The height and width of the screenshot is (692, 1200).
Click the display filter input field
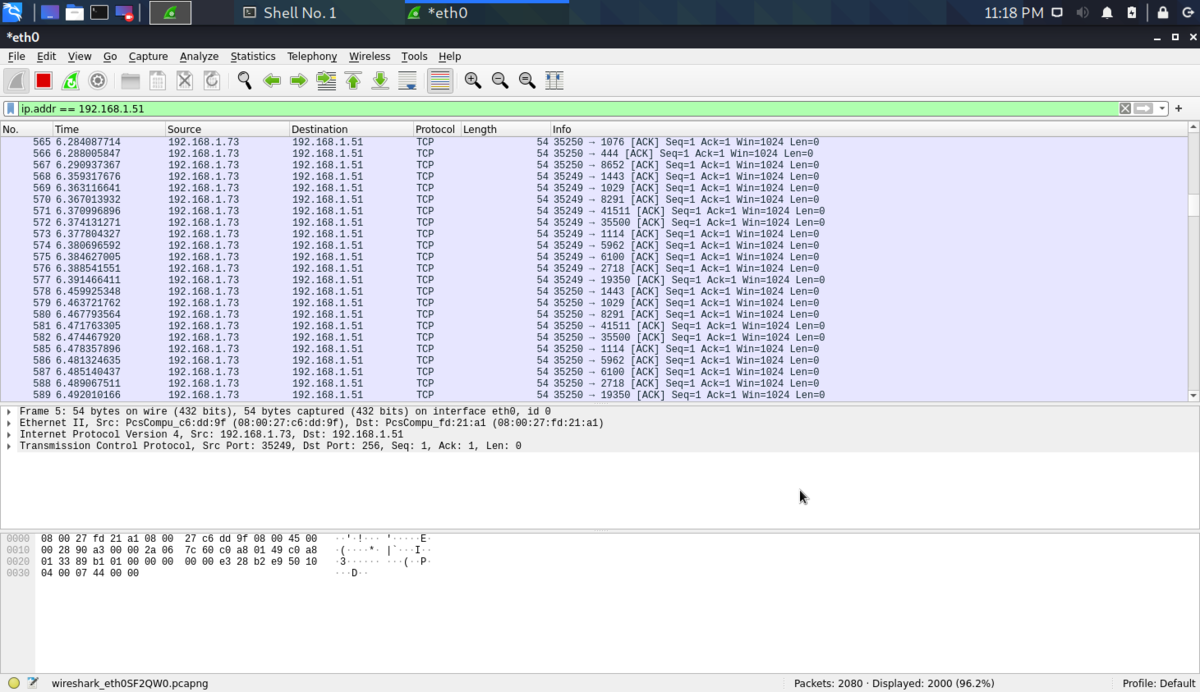567,109
